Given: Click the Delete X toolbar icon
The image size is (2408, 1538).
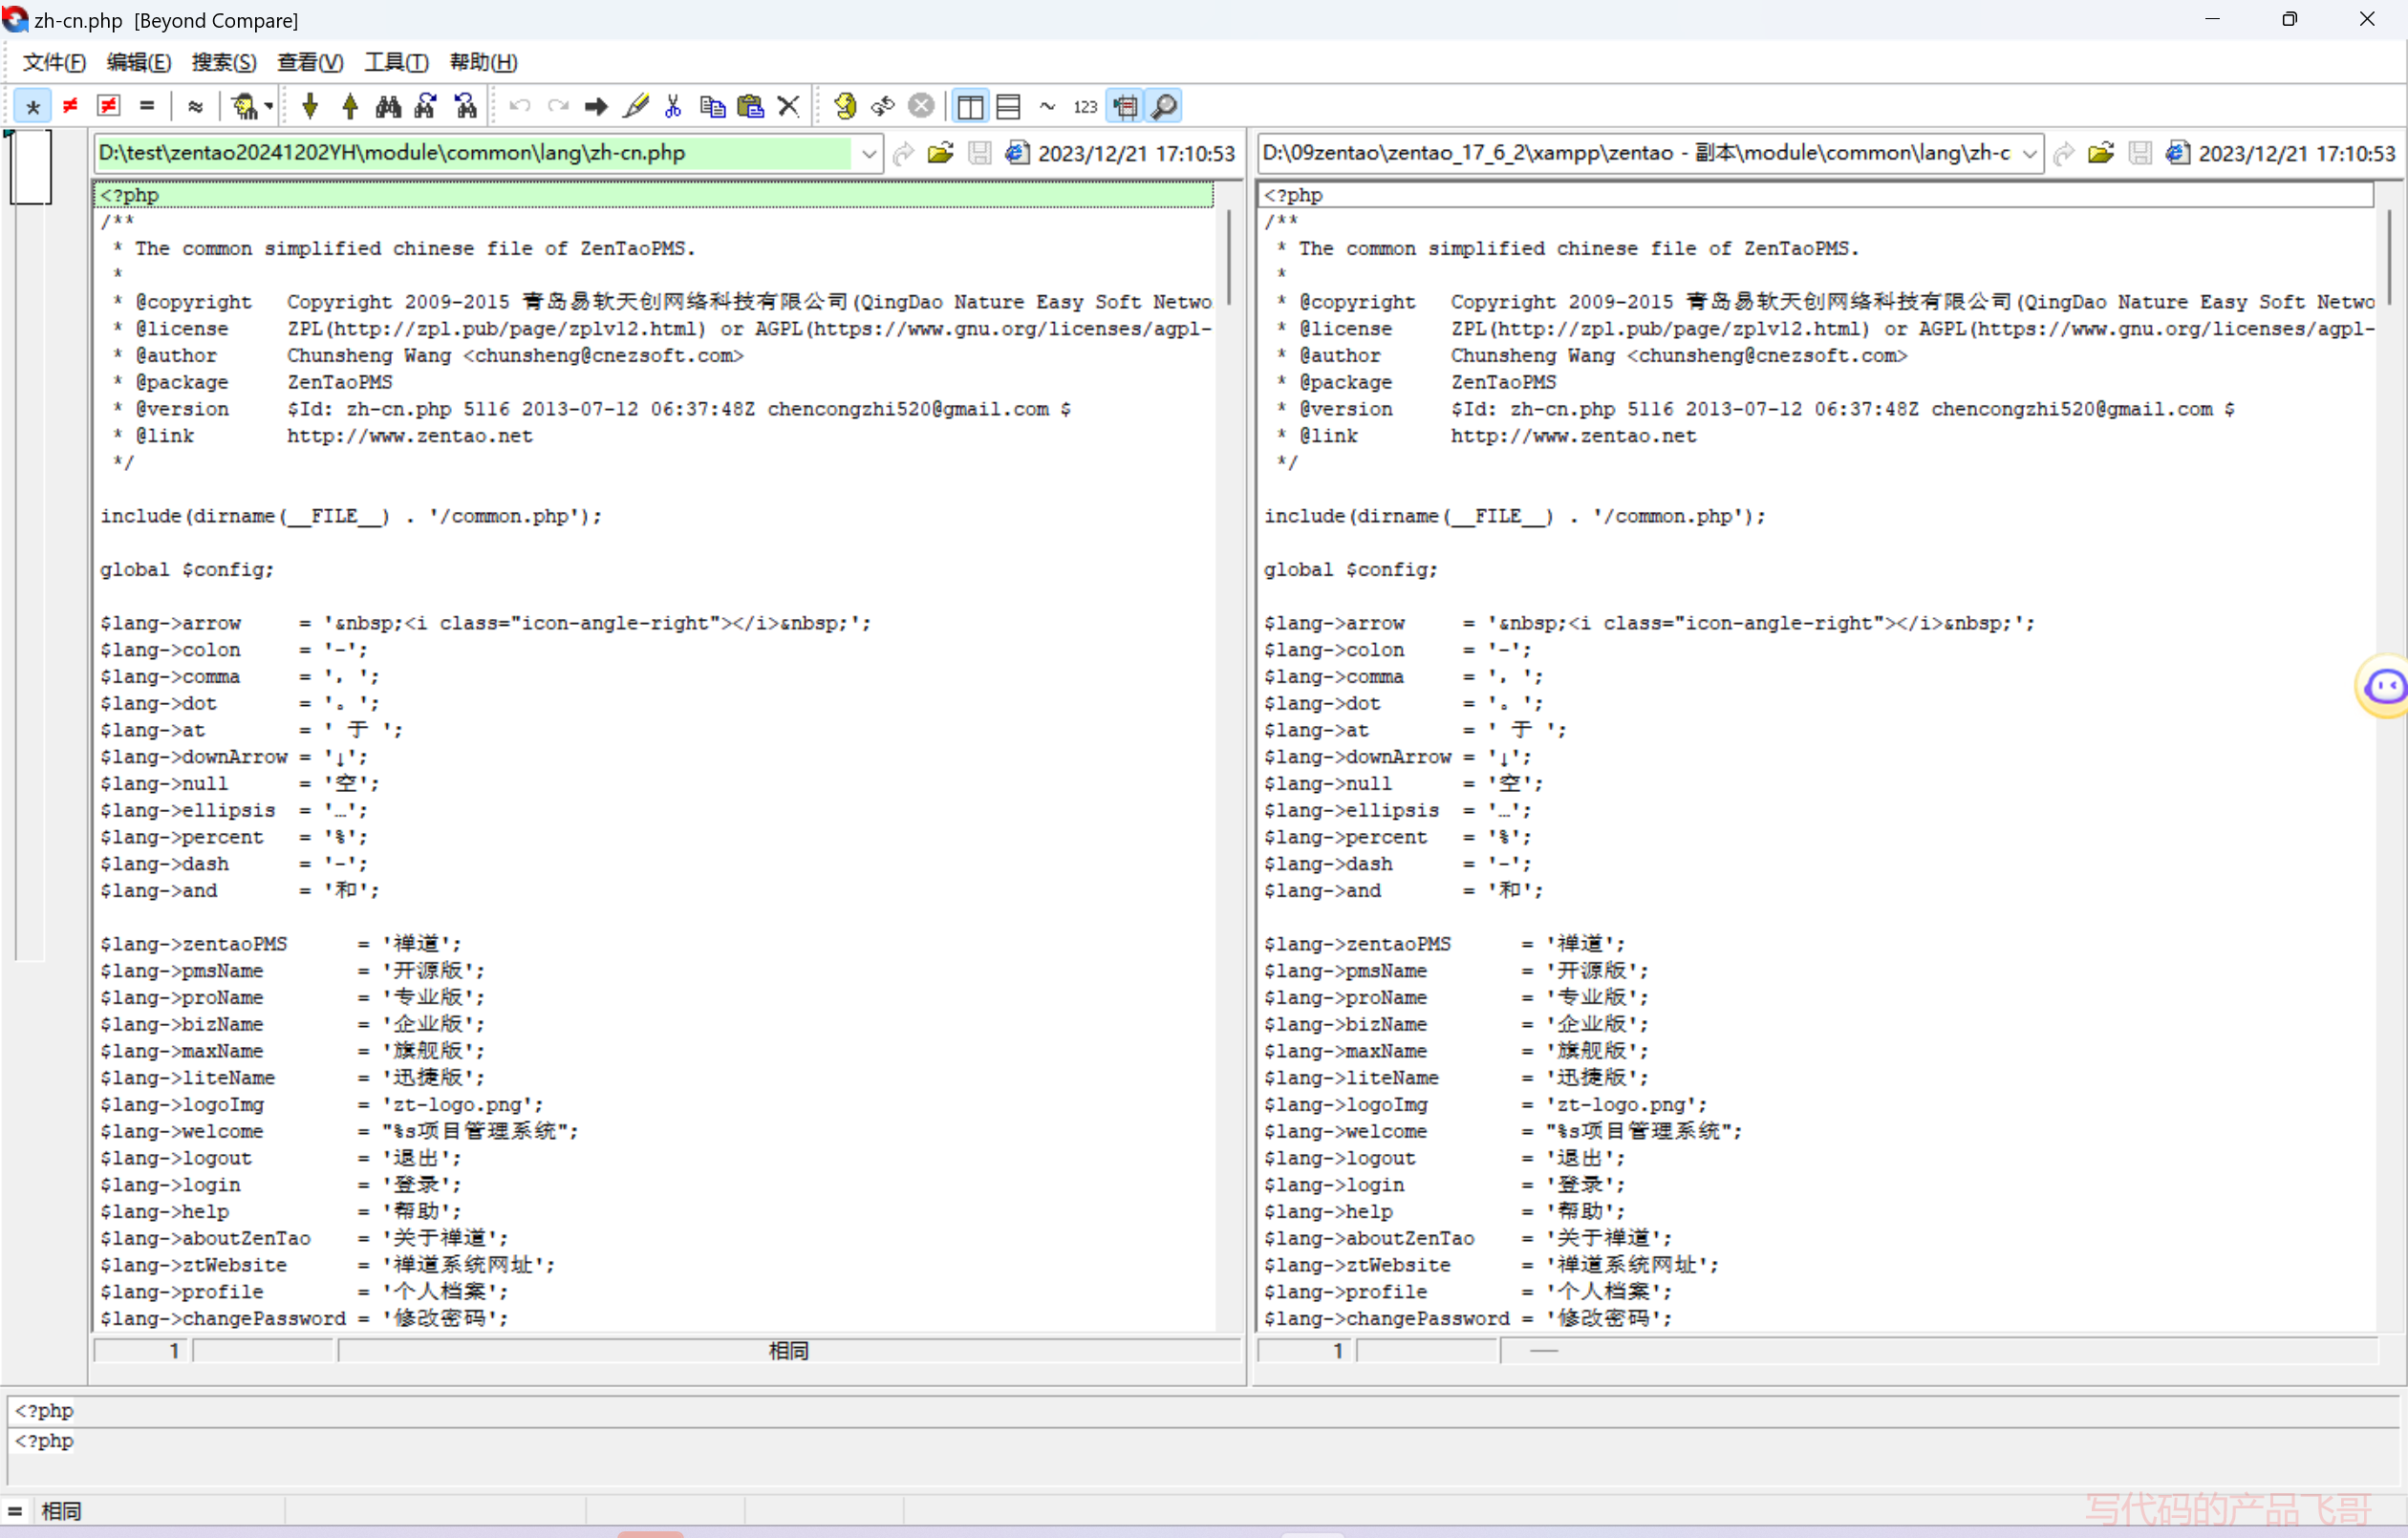Looking at the screenshot, I should point(789,106).
